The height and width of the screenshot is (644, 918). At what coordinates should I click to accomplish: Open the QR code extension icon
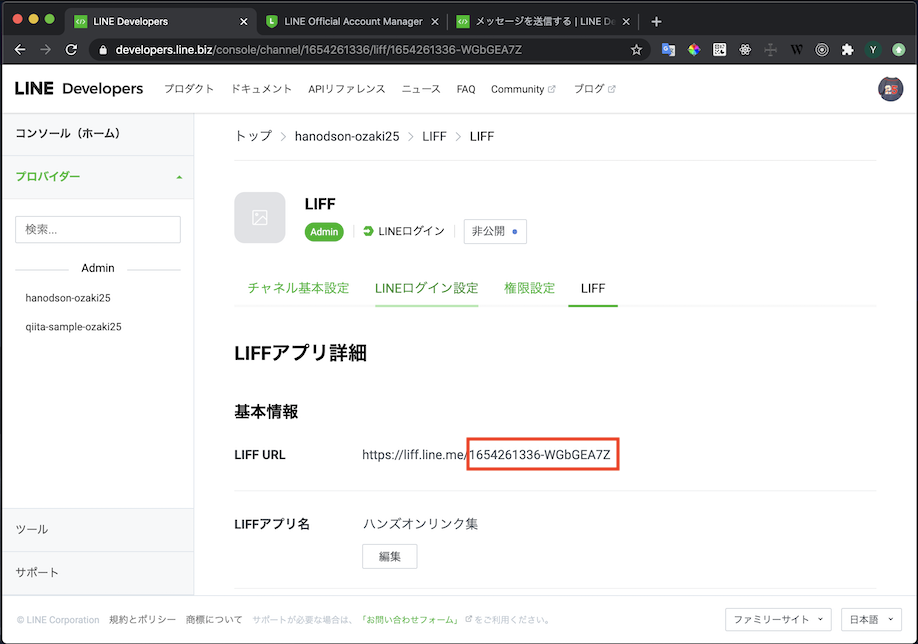[x=720, y=50]
